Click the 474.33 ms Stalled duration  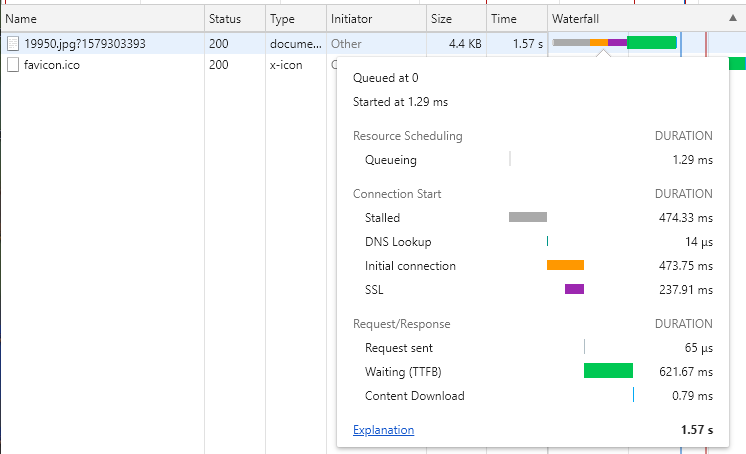[x=686, y=218]
